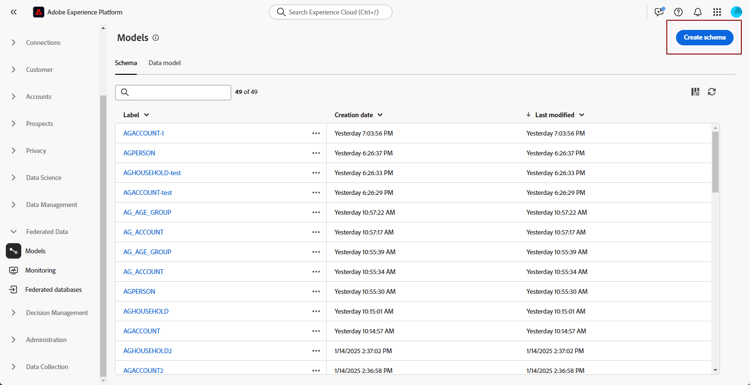The width and height of the screenshot is (750, 385).
Task: Collapse the Federated Data section
Action: 39,231
